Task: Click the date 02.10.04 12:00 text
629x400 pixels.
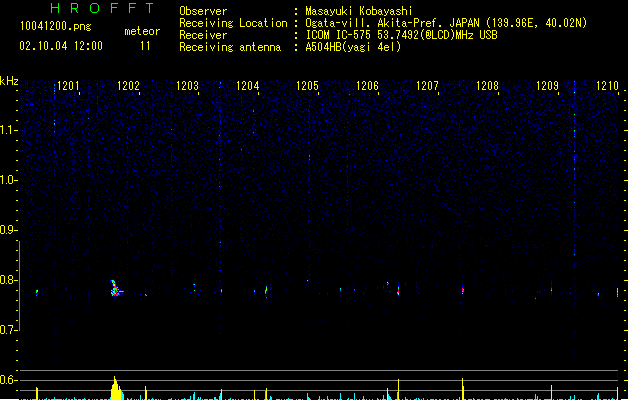Action: tap(61, 46)
